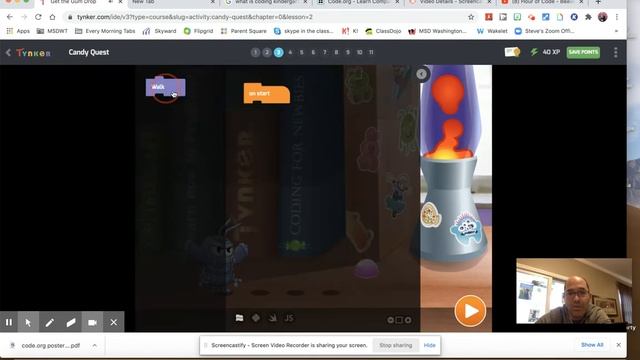Click the Save Points button

(x=583, y=52)
